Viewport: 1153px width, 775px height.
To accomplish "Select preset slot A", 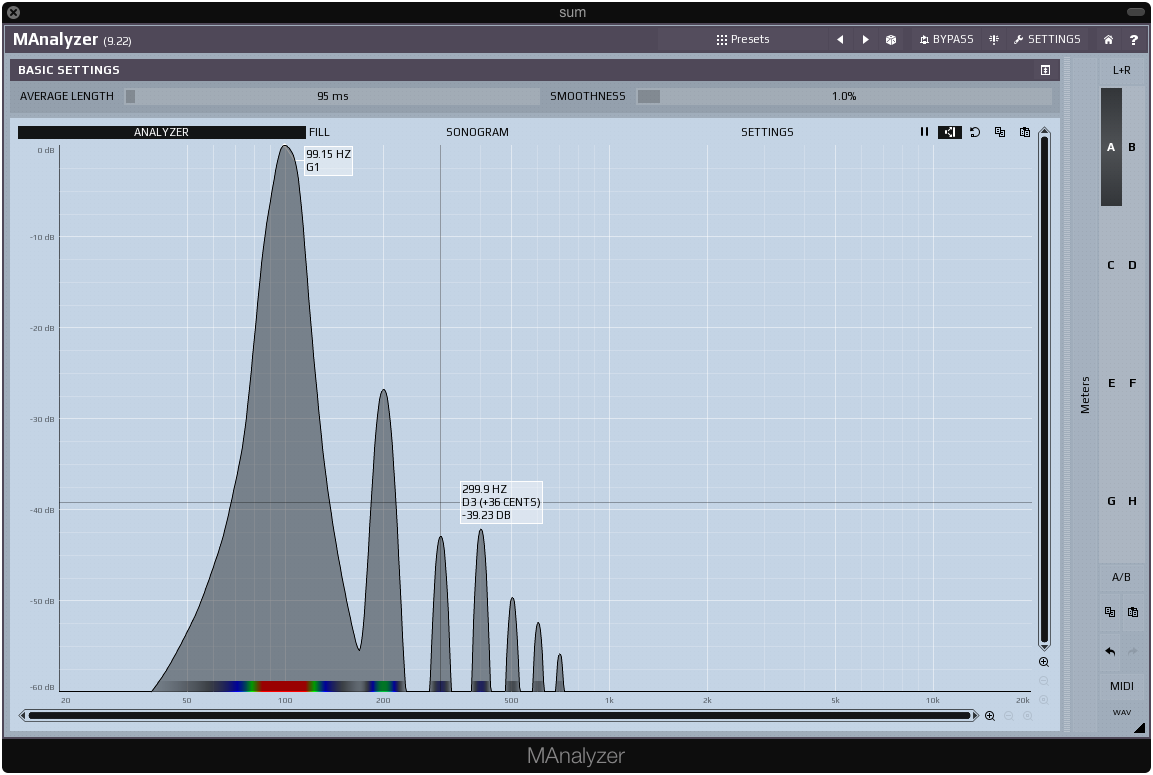I will [1111, 147].
